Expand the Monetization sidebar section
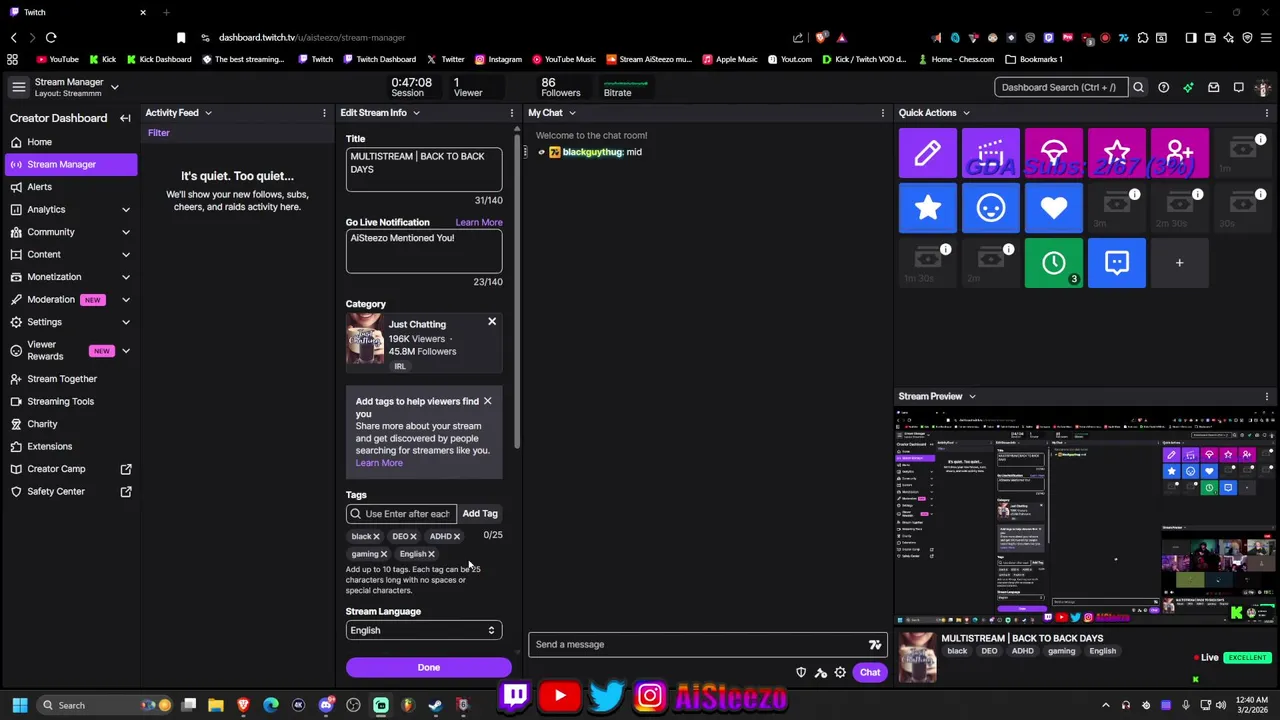The height and width of the screenshot is (720, 1280). 126,277
